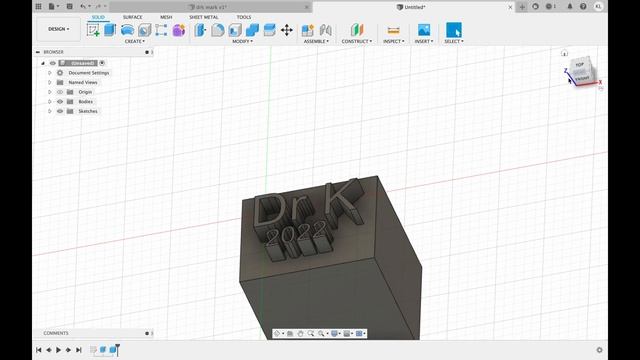Switch to the Sheet Metal tab
Image resolution: width=640 pixels, height=360 pixels.
tap(204, 17)
